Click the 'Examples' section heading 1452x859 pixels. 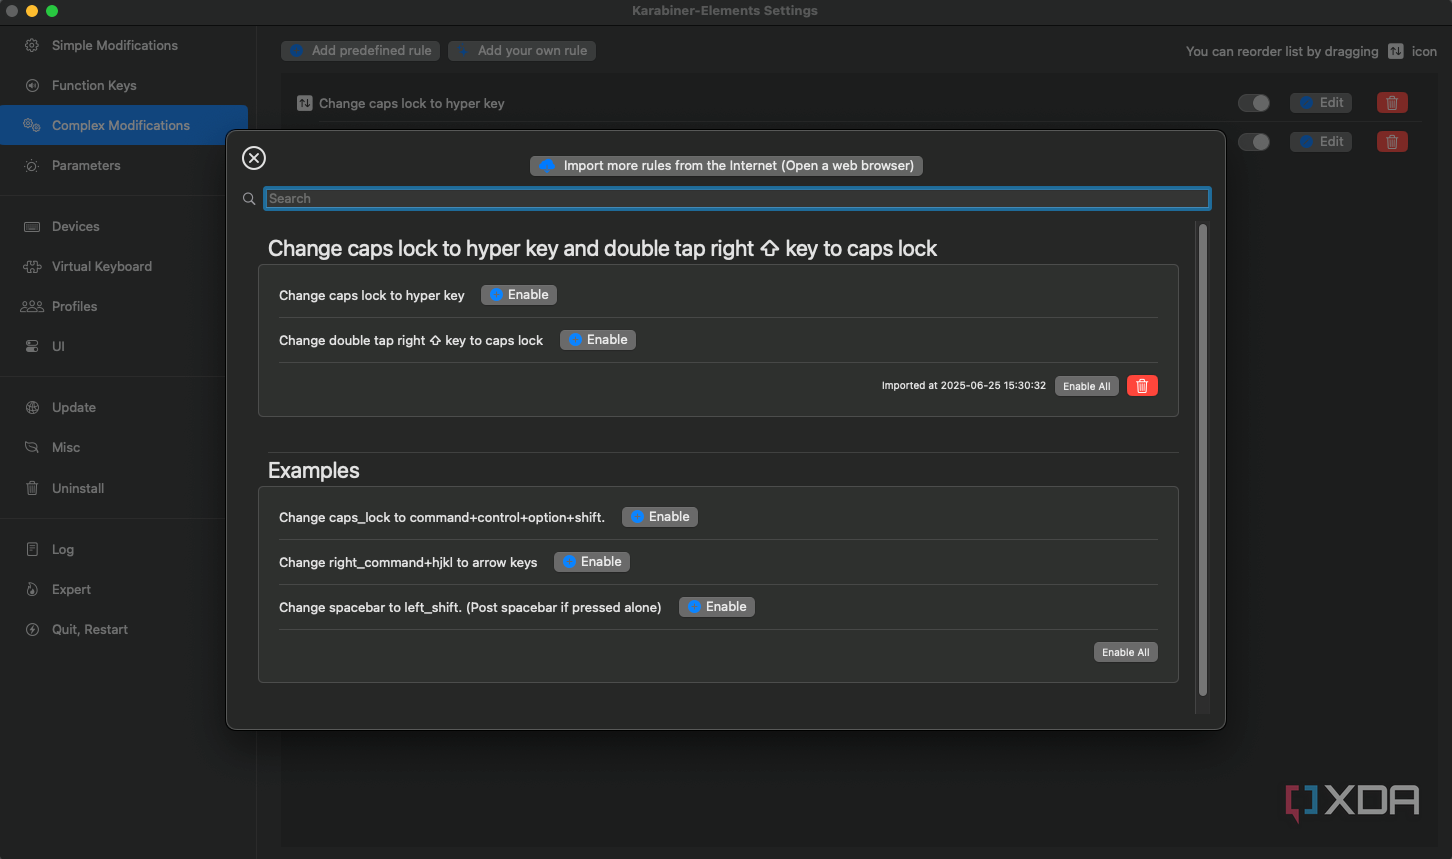coord(314,471)
